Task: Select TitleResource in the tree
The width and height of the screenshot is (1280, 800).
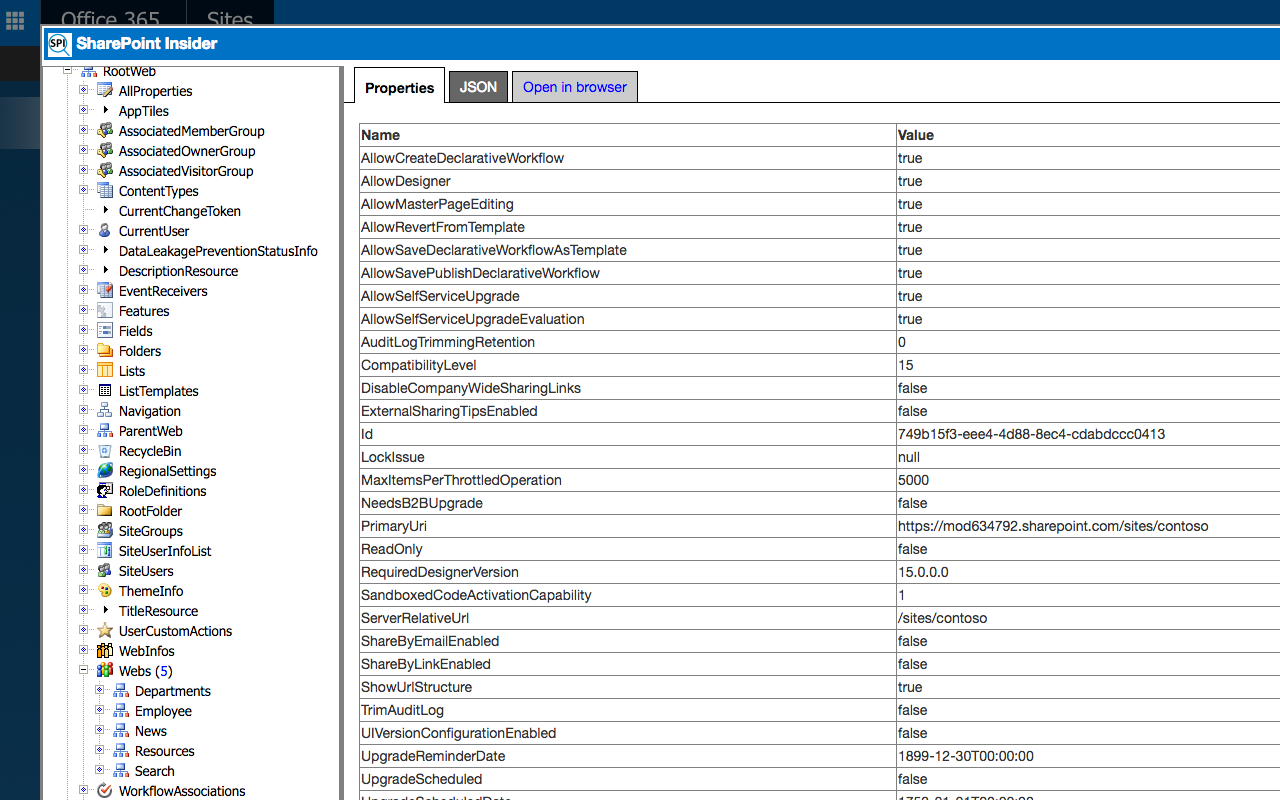Action: pos(158,611)
